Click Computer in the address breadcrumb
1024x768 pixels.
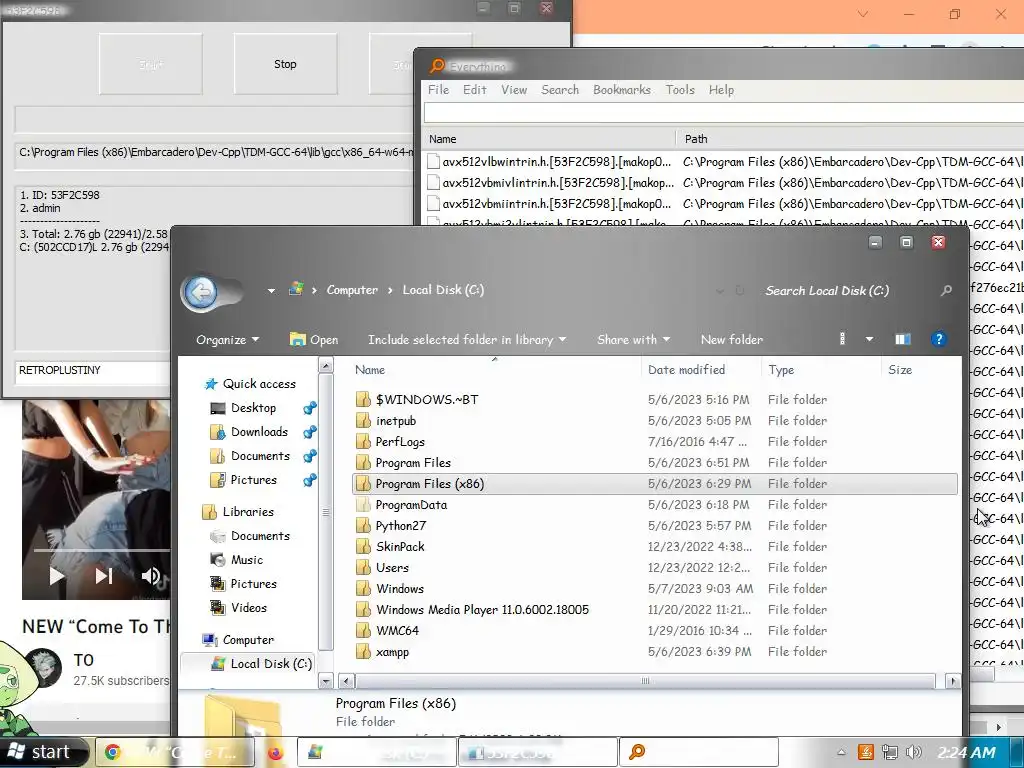pyautogui.click(x=352, y=290)
